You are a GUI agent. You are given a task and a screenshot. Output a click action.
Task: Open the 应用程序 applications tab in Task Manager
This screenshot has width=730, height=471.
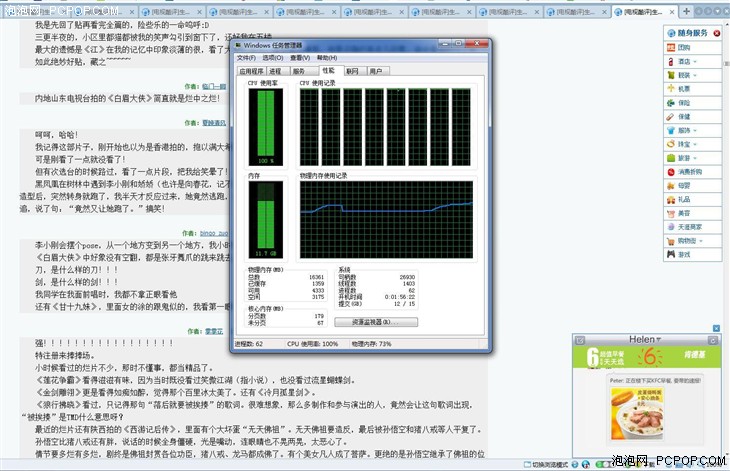(x=250, y=71)
